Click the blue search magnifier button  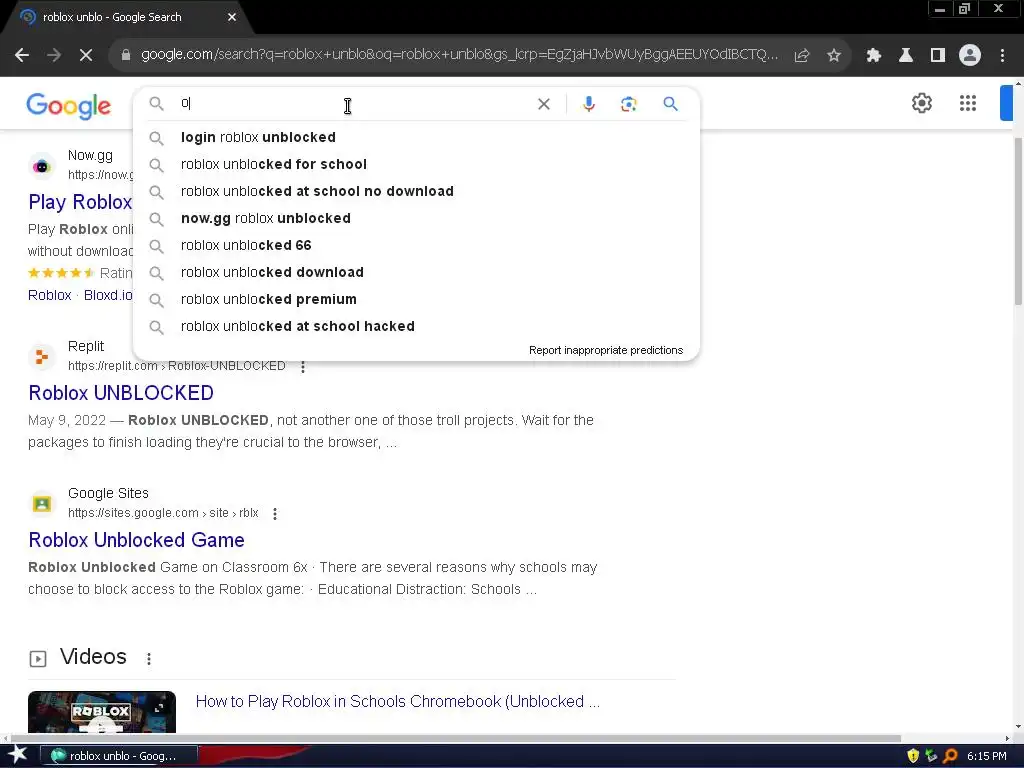(670, 104)
